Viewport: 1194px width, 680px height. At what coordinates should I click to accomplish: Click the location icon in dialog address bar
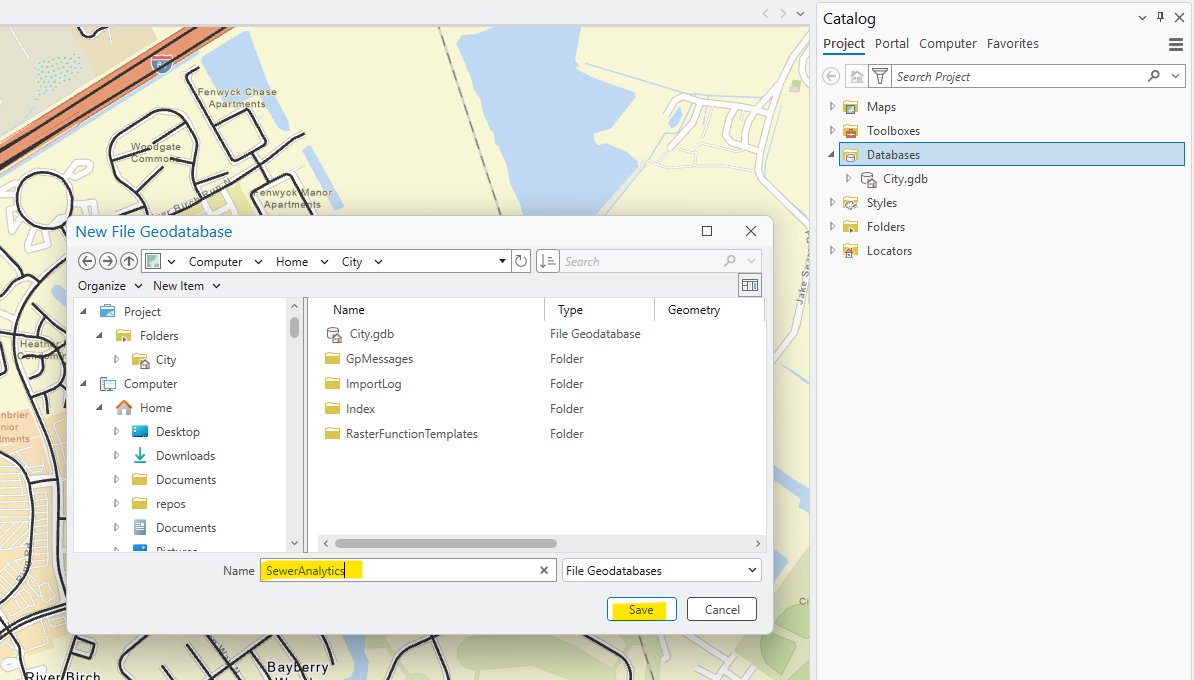[x=153, y=261]
